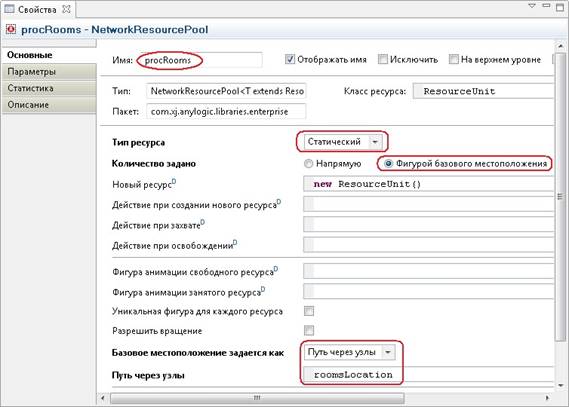Image resolution: width=569 pixels, height=407 pixels.
Task: Click the Тип ресурса label
Action: click(x=138, y=143)
